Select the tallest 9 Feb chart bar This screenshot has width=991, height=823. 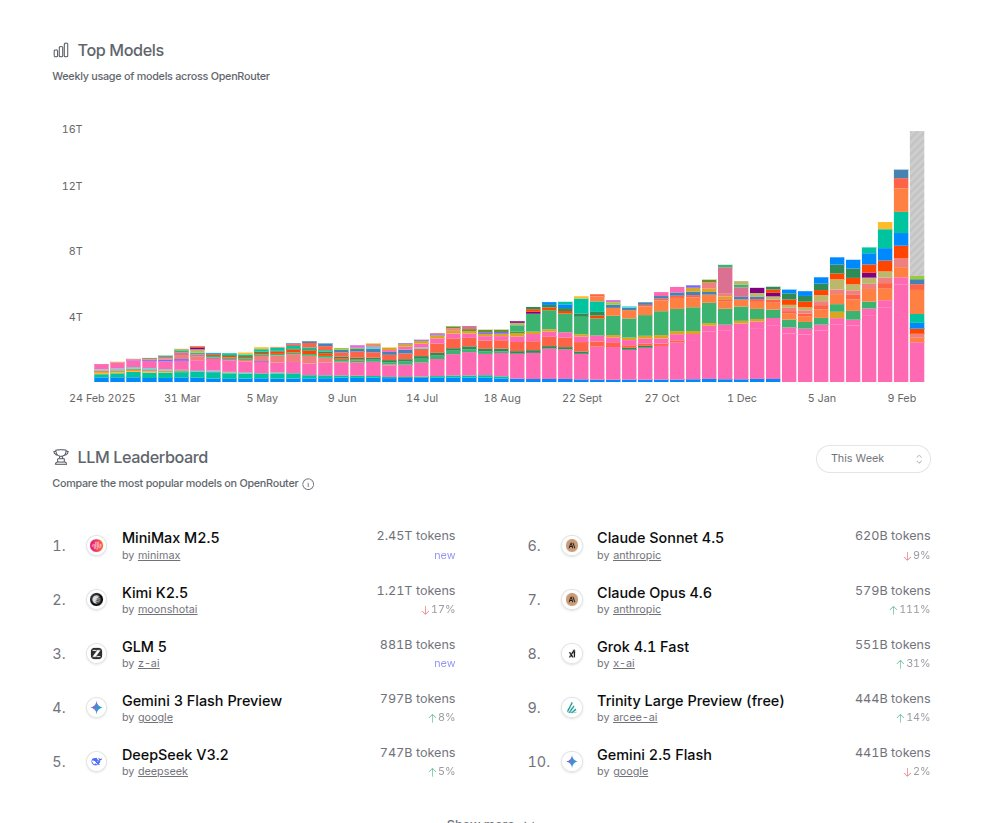pos(901,276)
